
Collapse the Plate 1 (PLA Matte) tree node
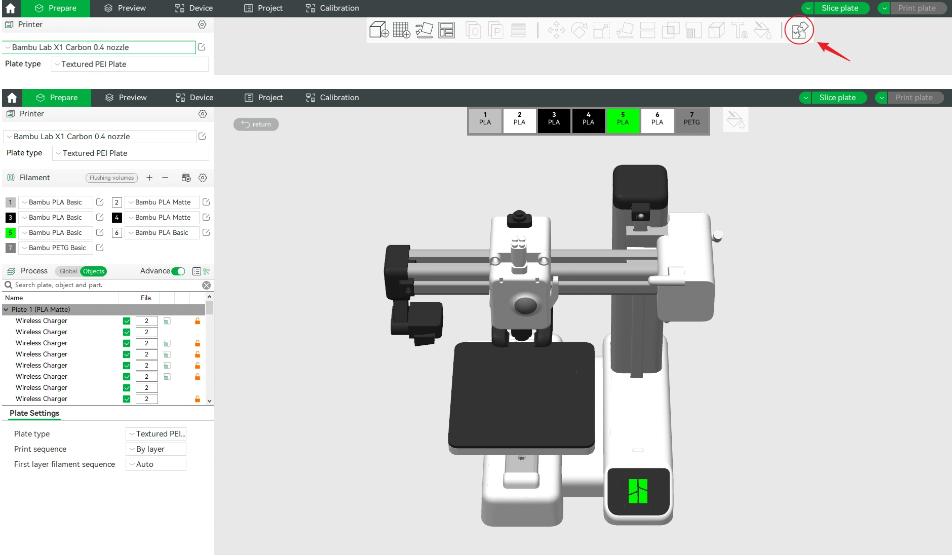(6, 309)
